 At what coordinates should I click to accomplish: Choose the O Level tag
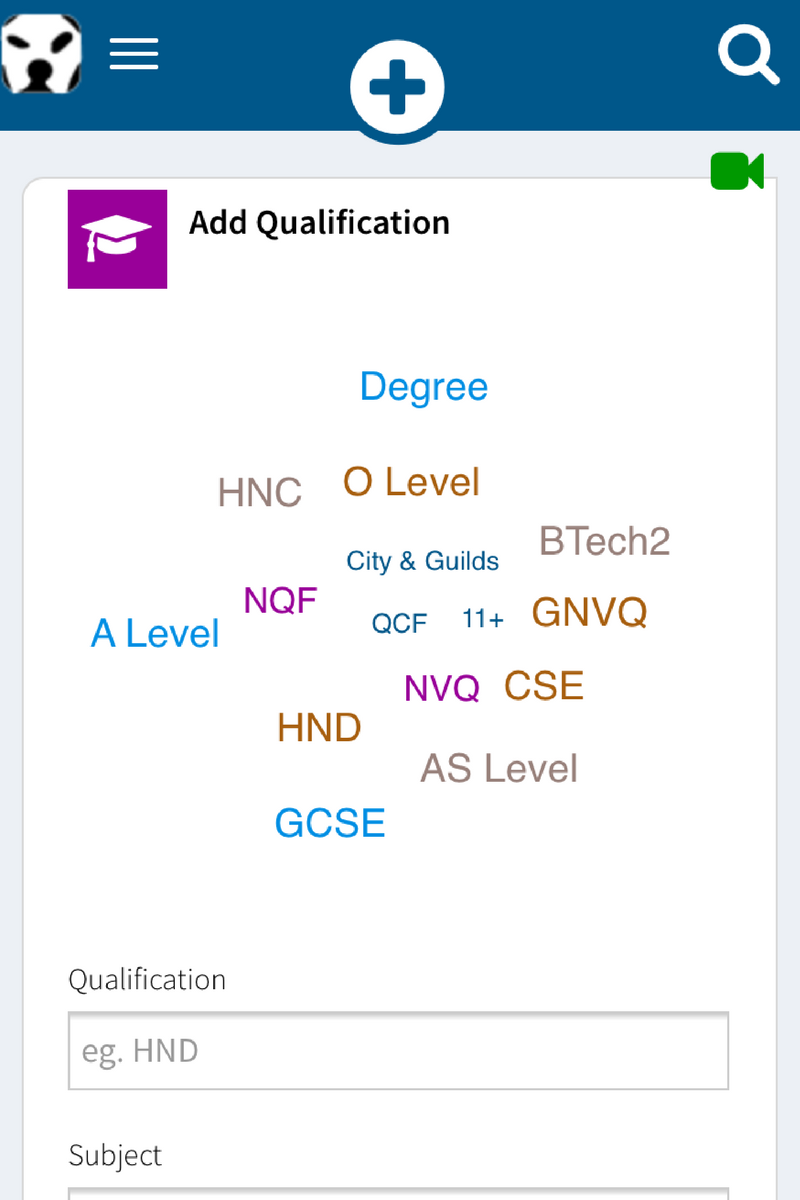(x=412, y=482)
